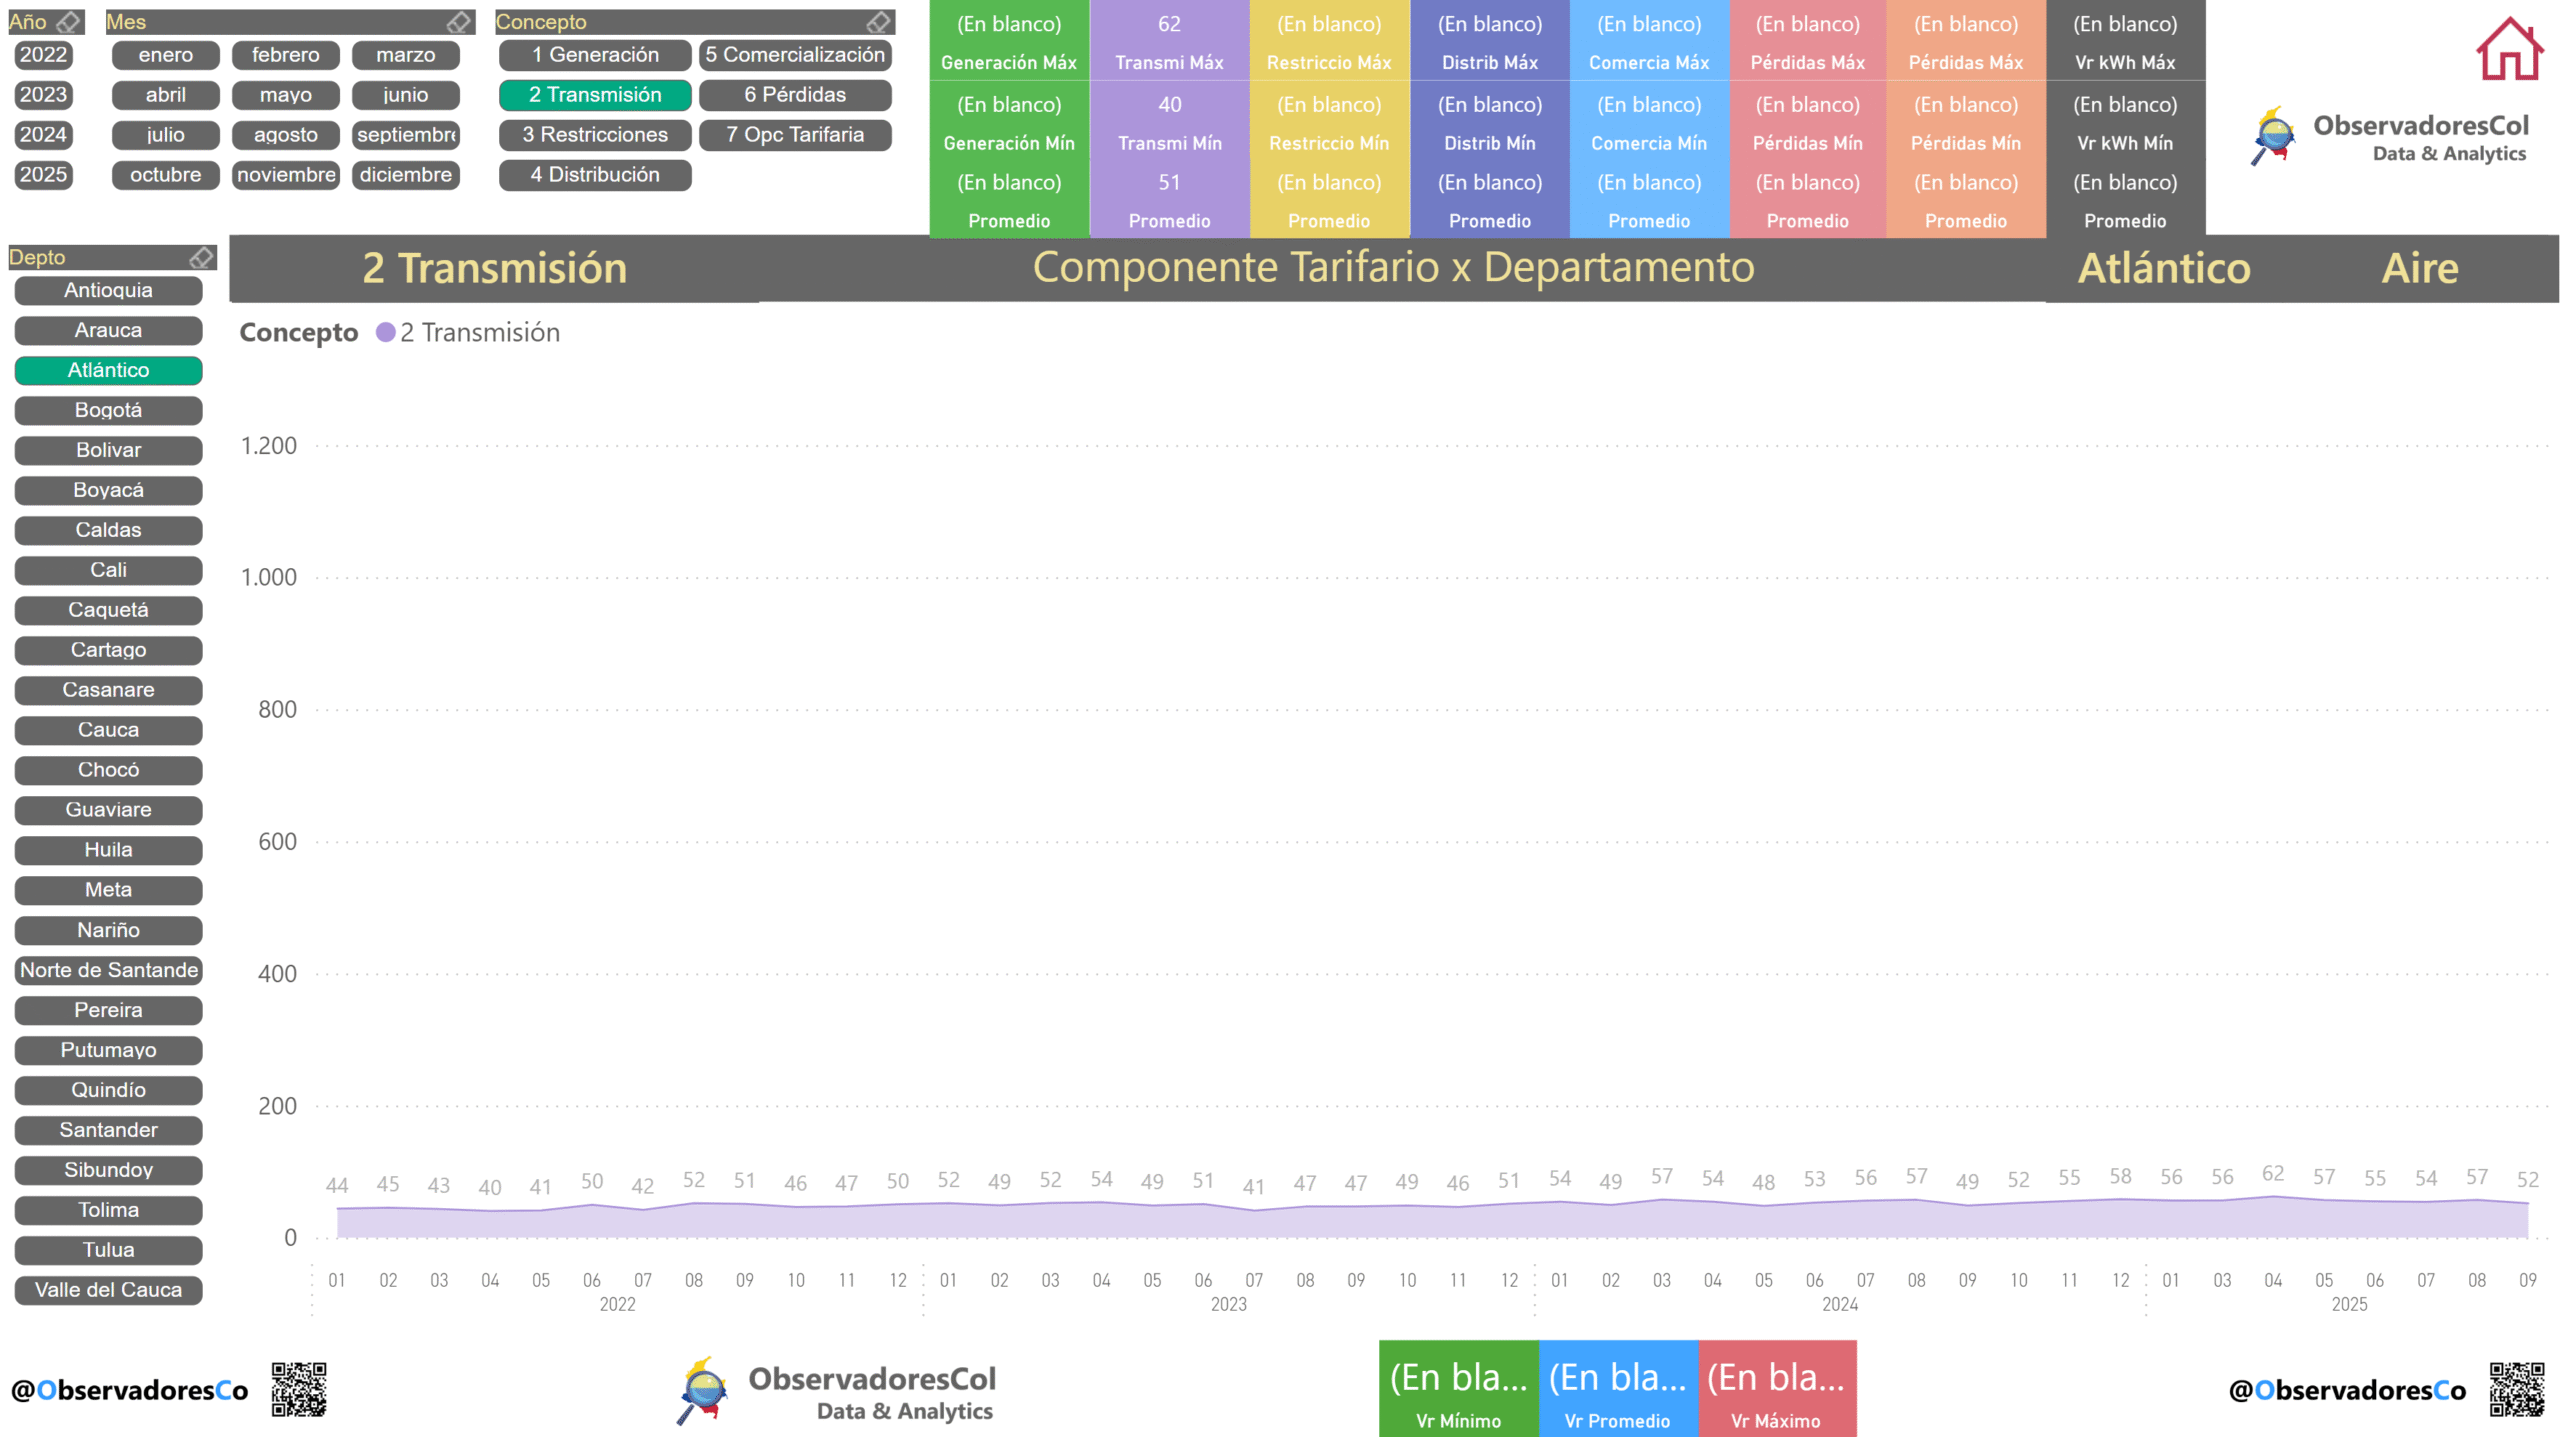This screenshot has width=2560, height=1437.
Task: Choose Valle del Cauca department
Action: point(108,1290)
